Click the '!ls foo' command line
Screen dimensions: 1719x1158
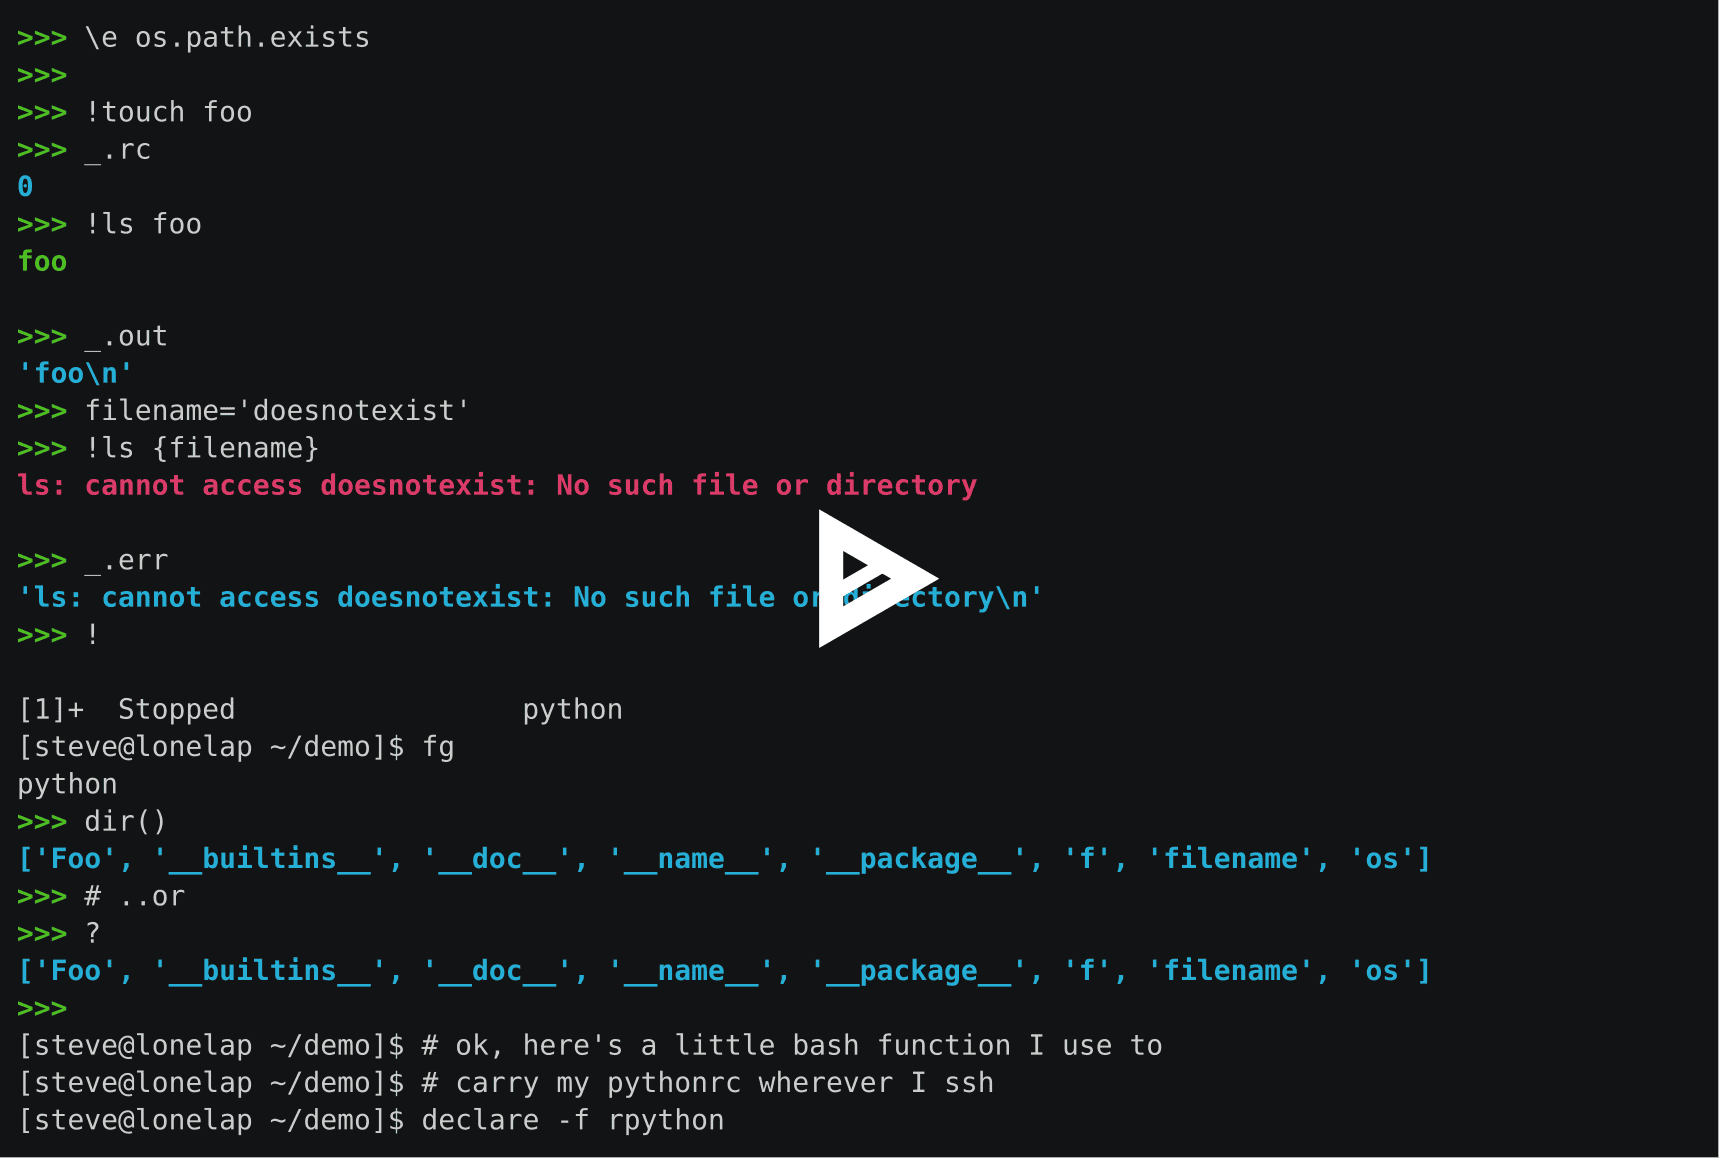click(110, 224)
